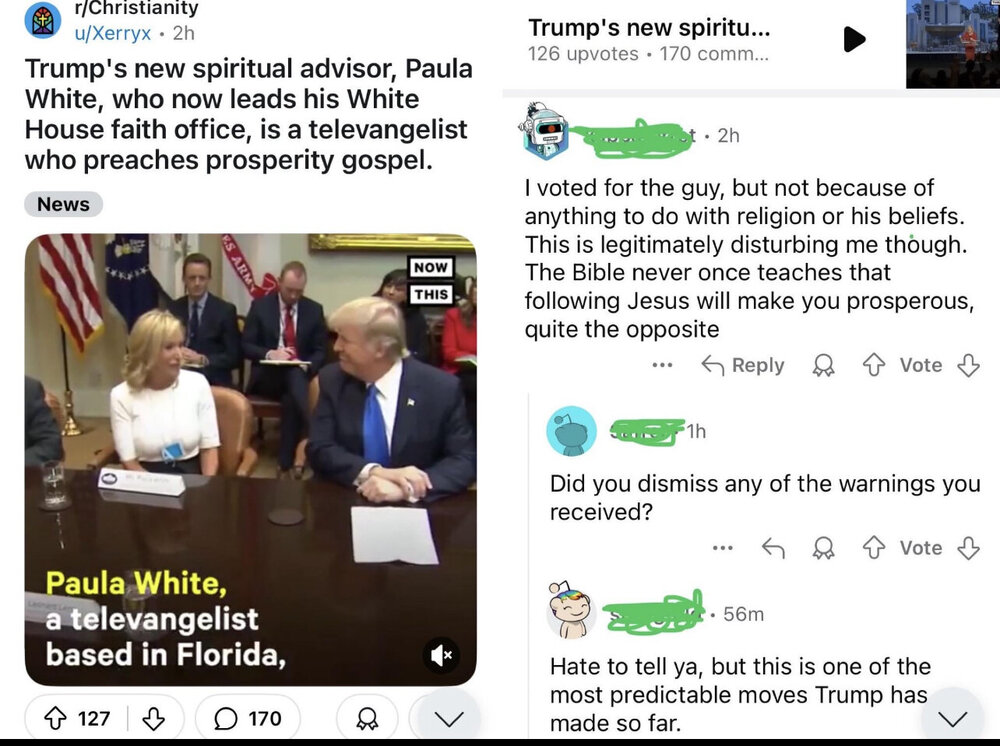Open u/Xerryx user profile

113,33
